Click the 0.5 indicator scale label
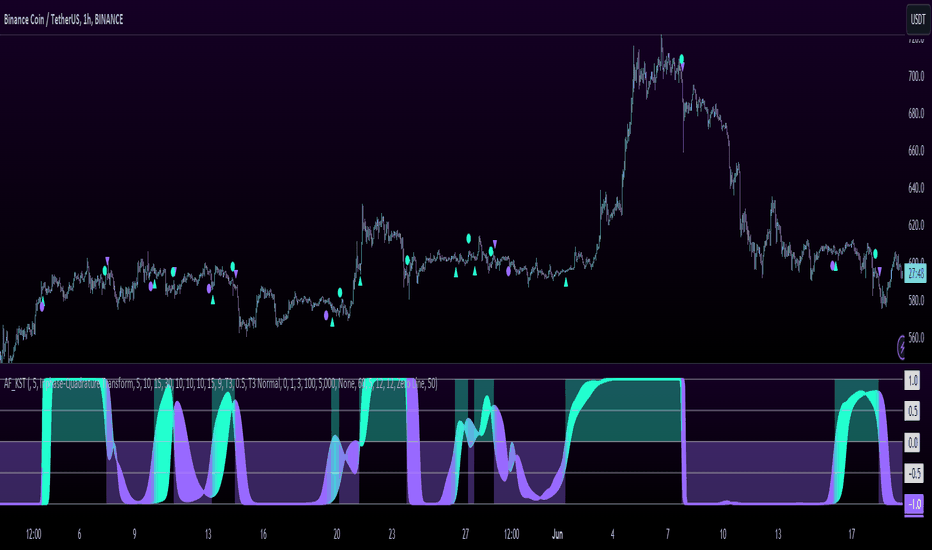Viewport: 932px width, 550px height. point(912,411)
